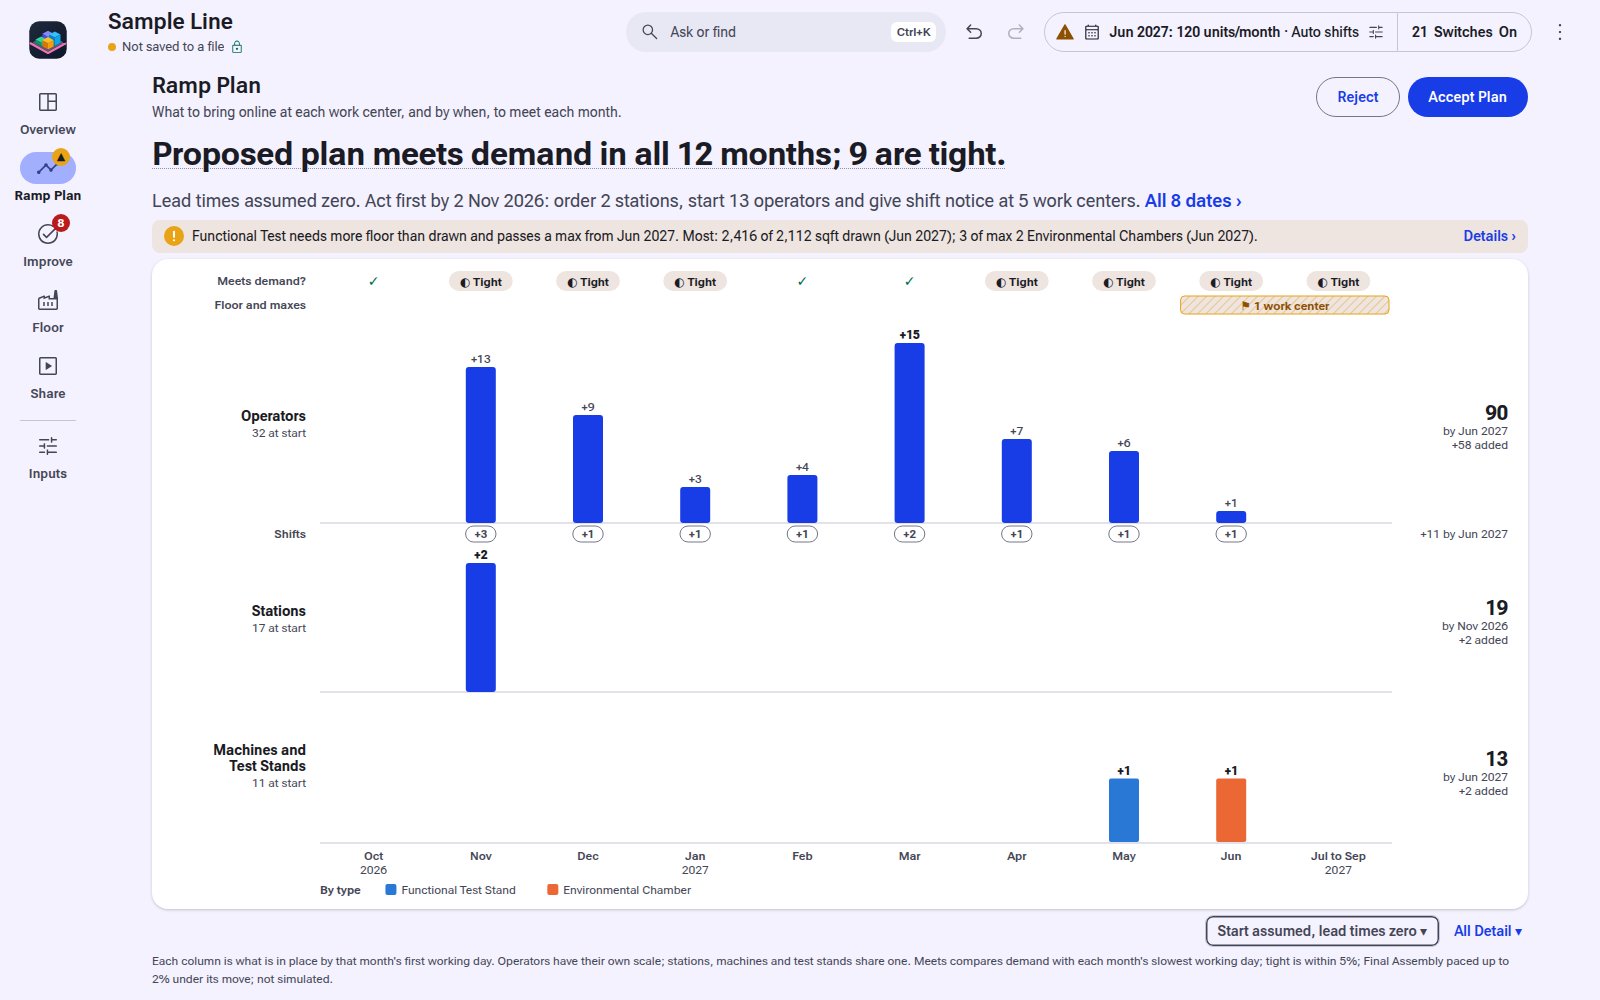
Task: Click Environmental Chamber orange legend swatch
Action: pyautogui.click(x=553, y=890)
